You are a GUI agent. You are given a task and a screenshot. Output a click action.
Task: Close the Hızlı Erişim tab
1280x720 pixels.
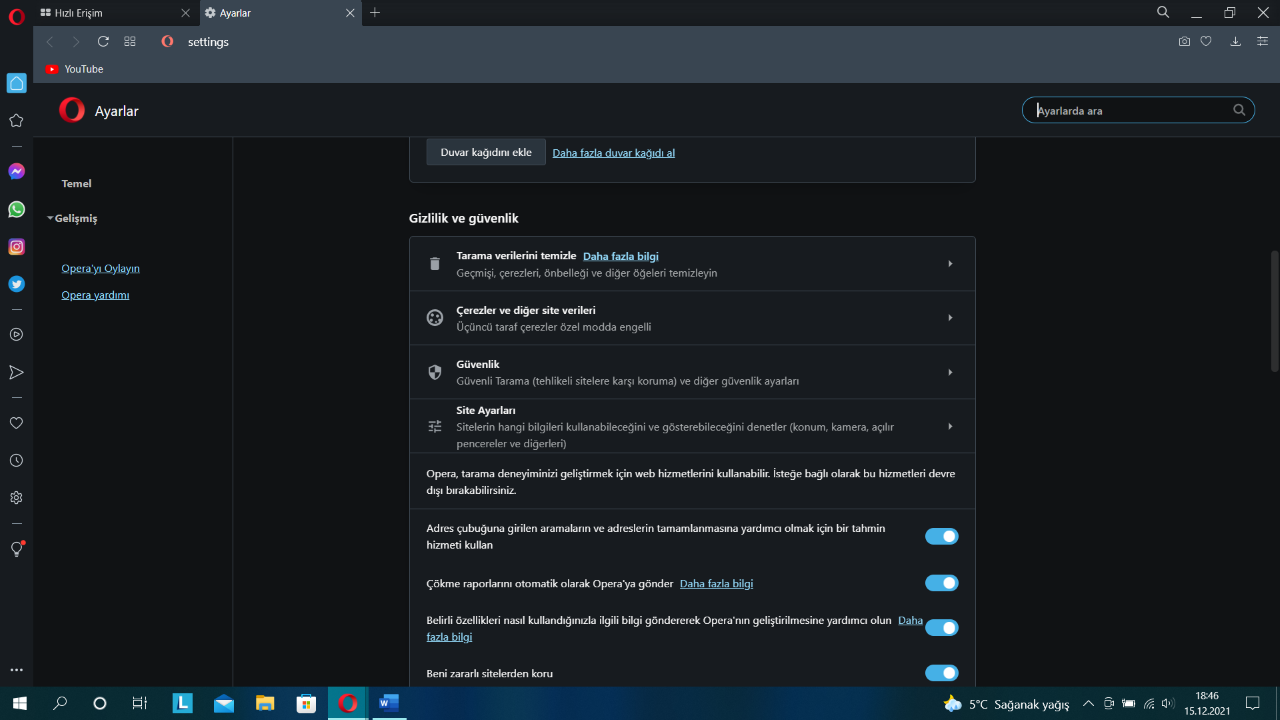point(185,12)
